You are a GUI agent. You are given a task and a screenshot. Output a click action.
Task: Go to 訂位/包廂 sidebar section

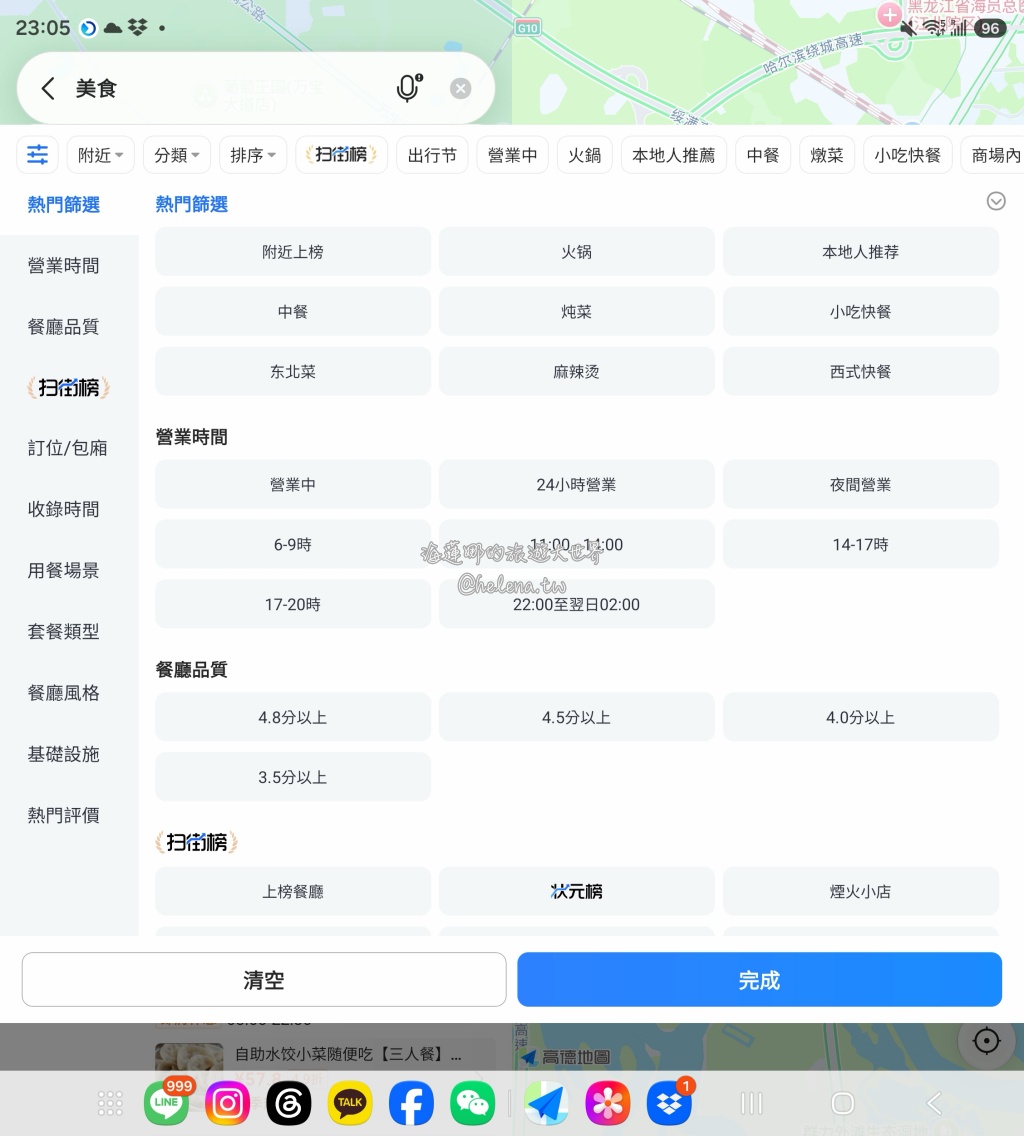click(x=67, y=448)
